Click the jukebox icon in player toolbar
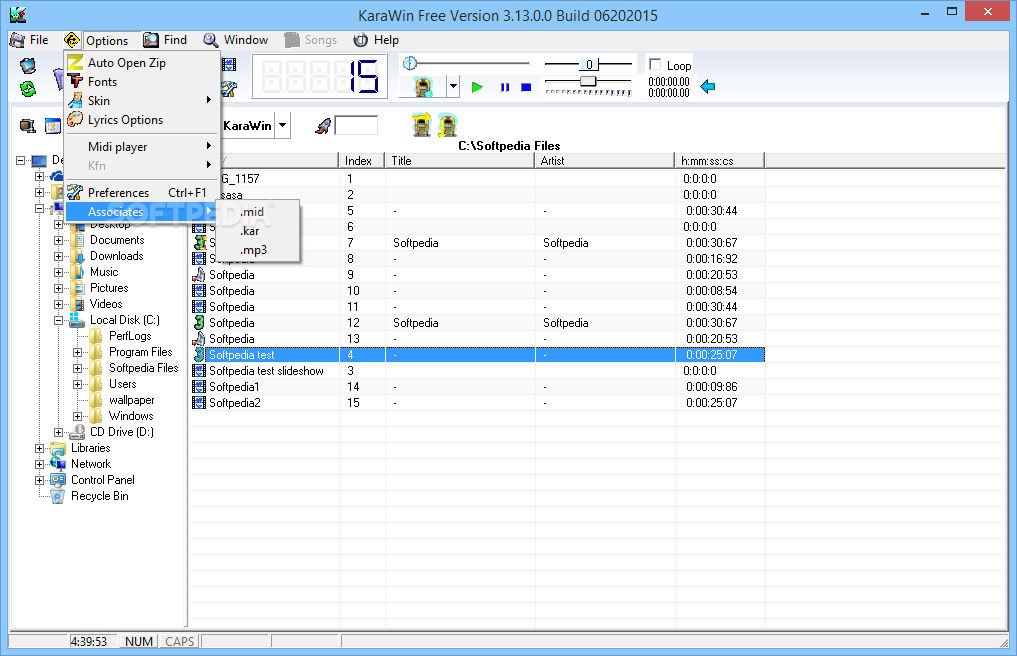This screenshot has height=656, width=1017. pyautogui.click(x=423, y=86)
